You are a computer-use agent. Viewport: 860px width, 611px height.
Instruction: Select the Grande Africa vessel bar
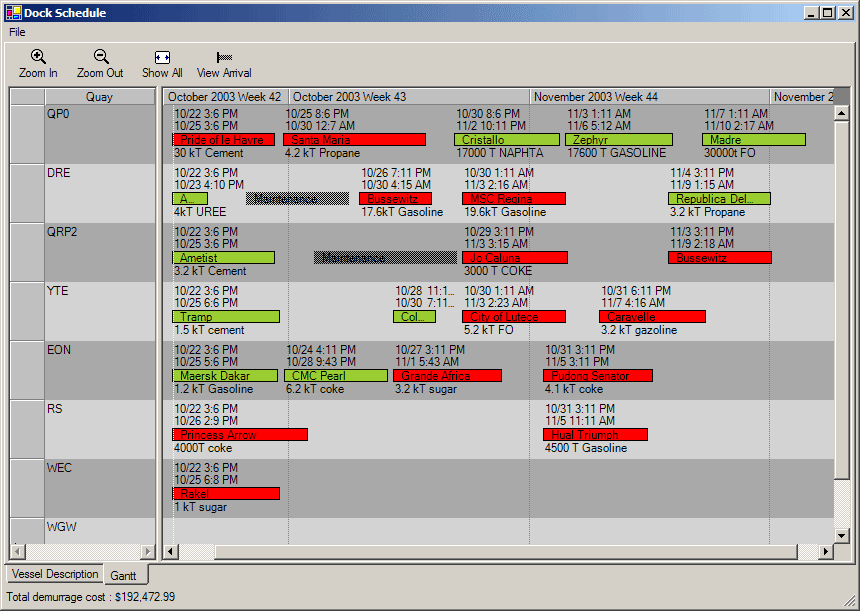(x=448, y=376)
